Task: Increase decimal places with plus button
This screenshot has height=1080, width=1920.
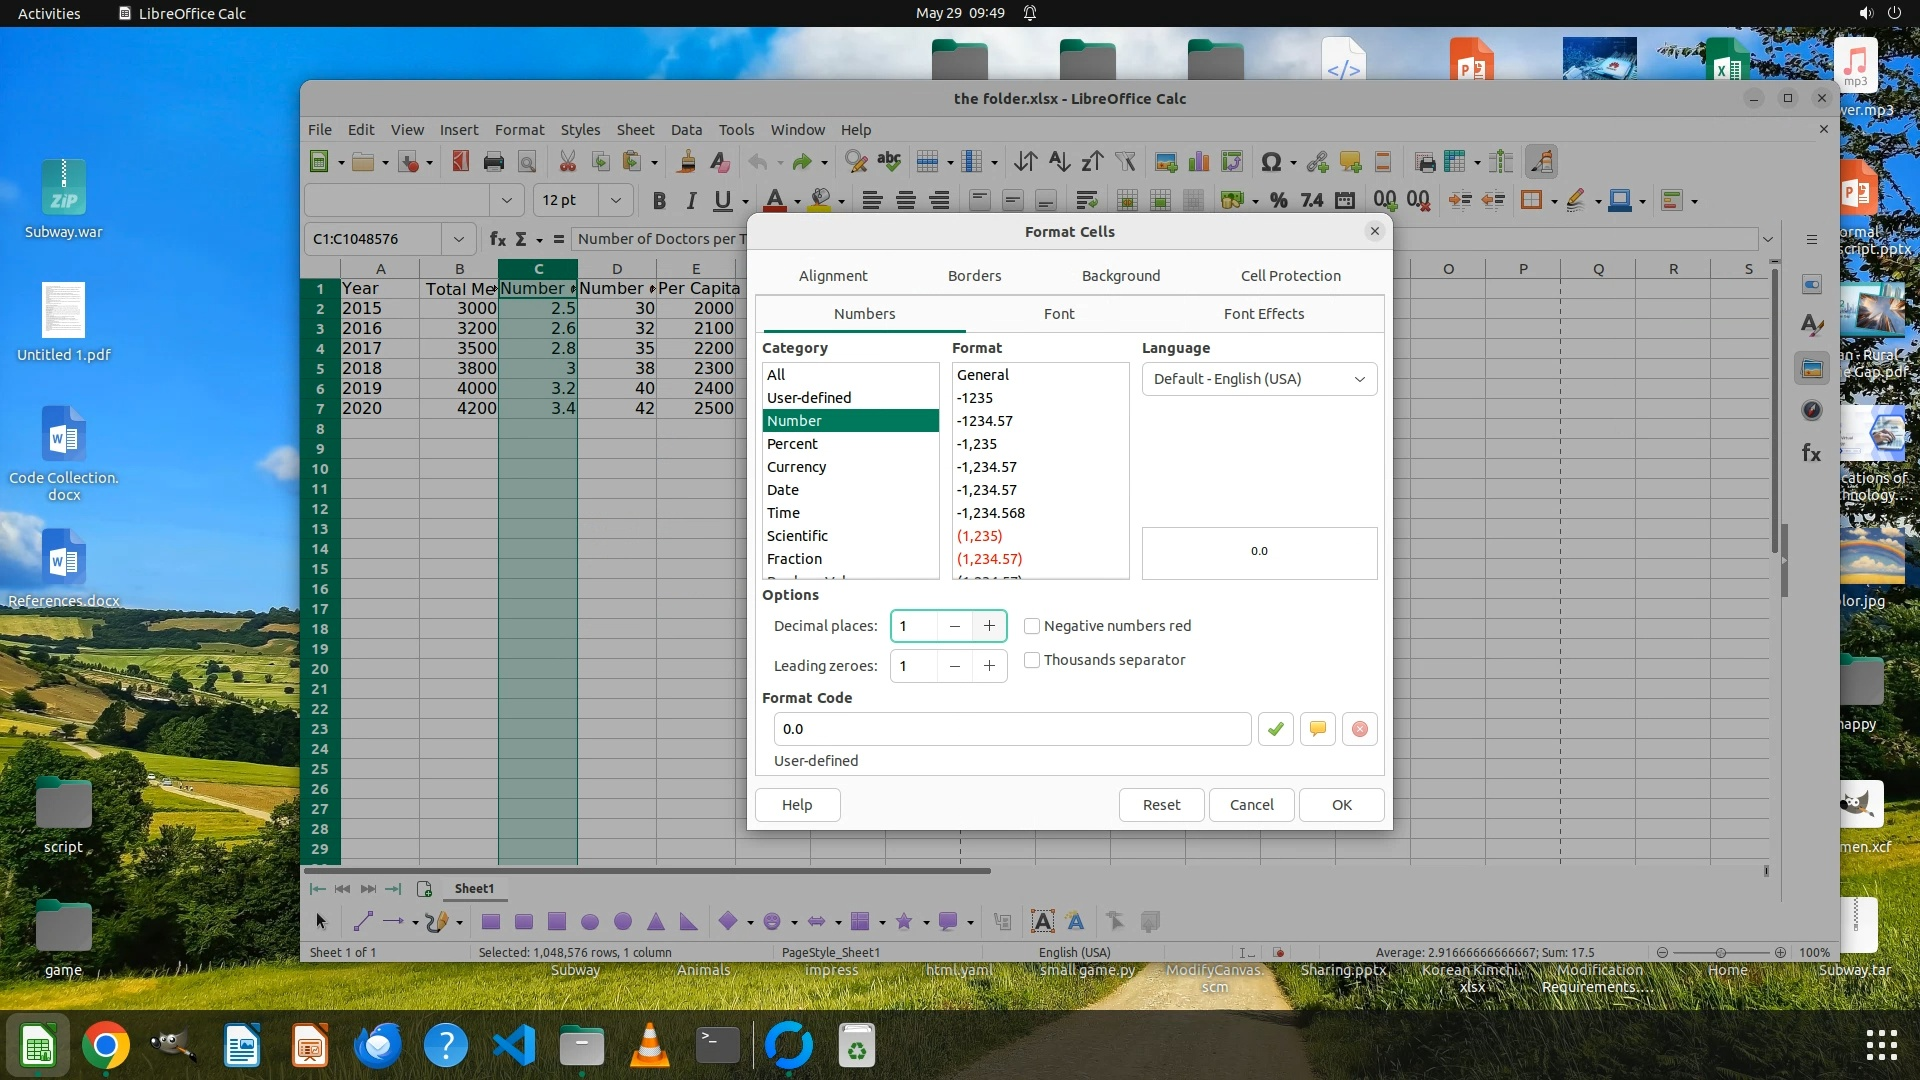Action: coord(989,626)
